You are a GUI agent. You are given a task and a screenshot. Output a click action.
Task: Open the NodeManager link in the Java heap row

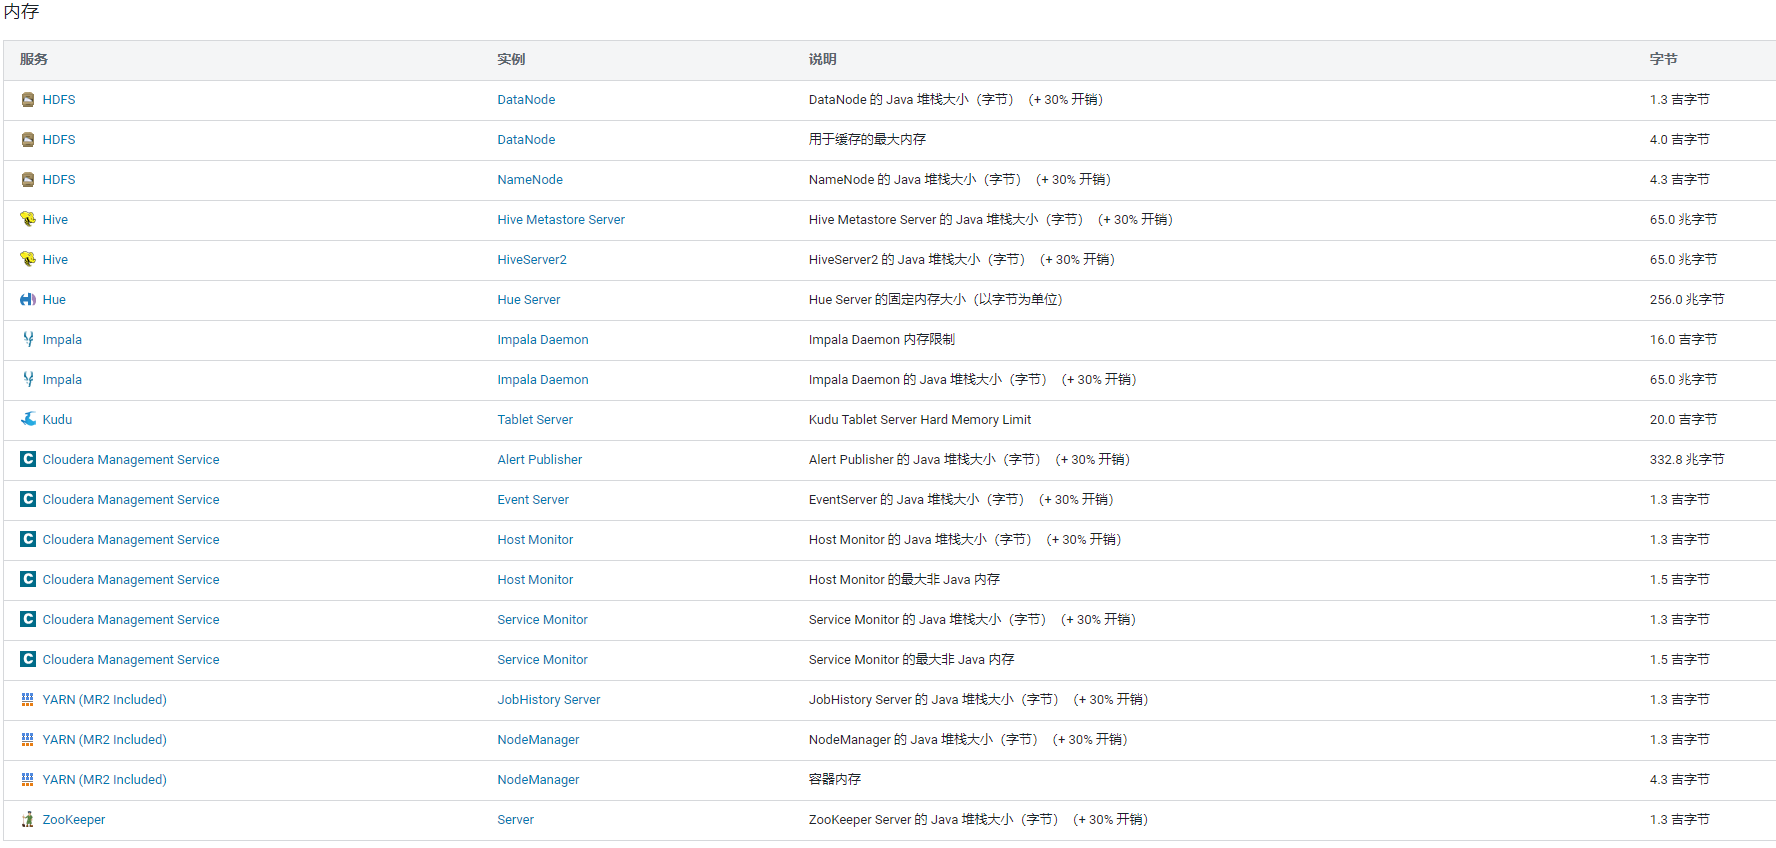pyautogui.click(x=538, y=740)
